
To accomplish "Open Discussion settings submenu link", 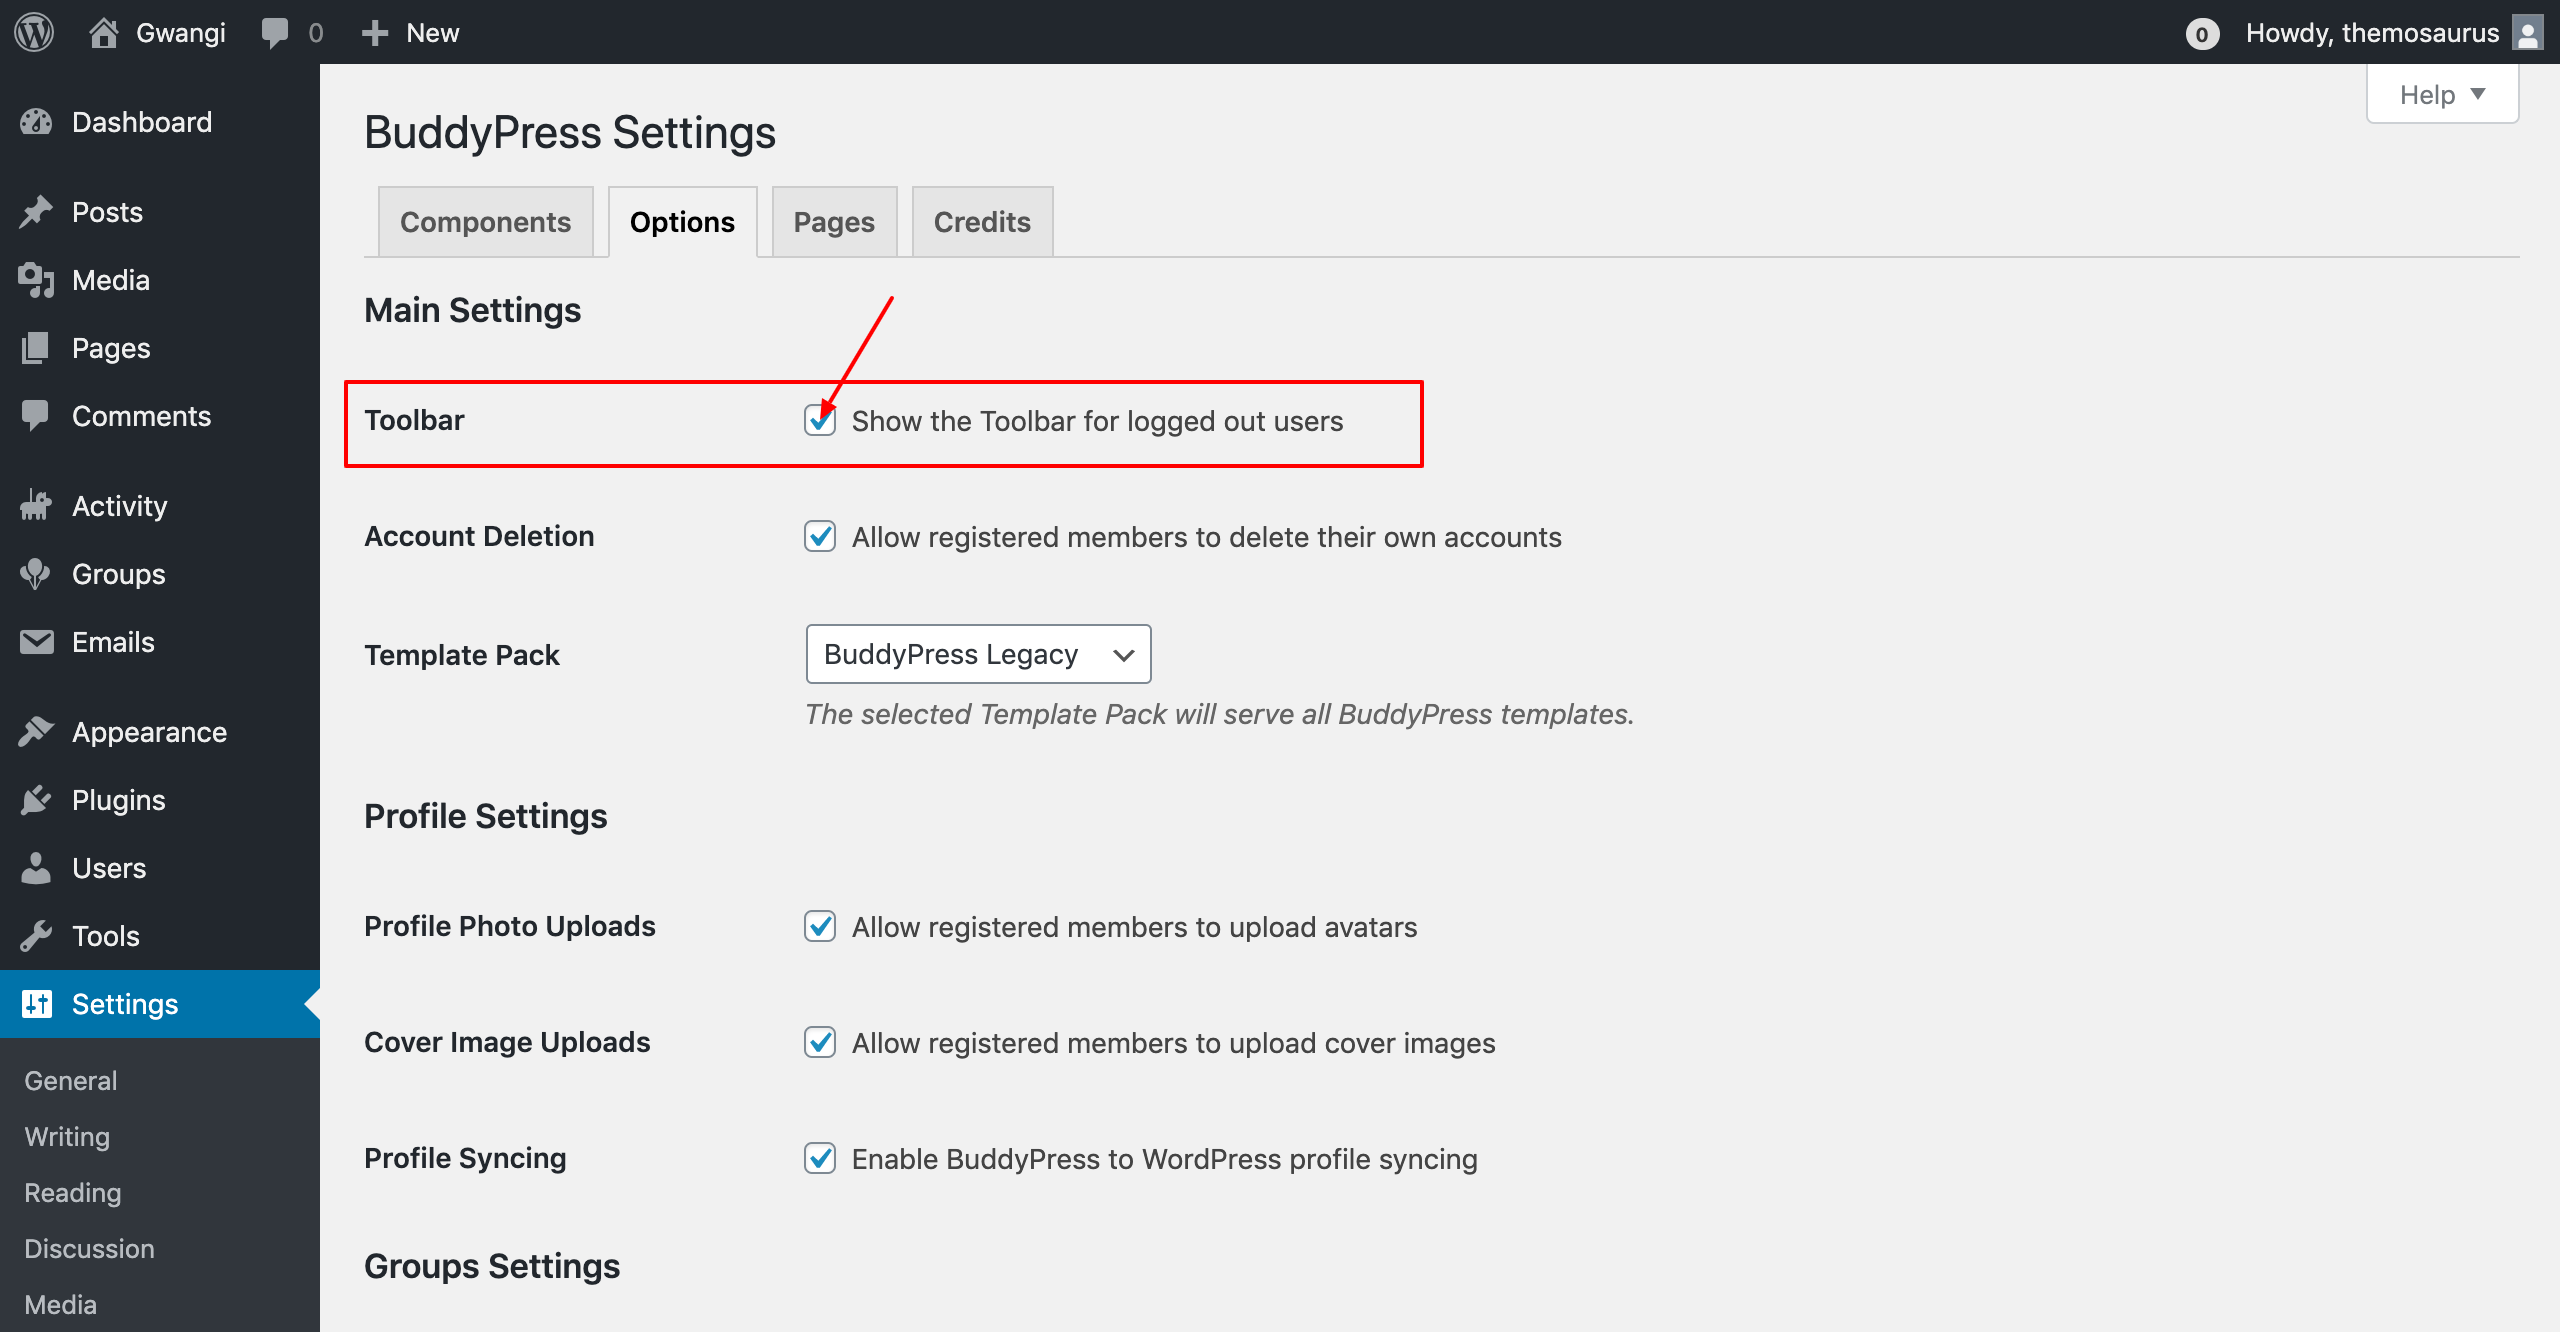I will click(x=89, y=1249).
